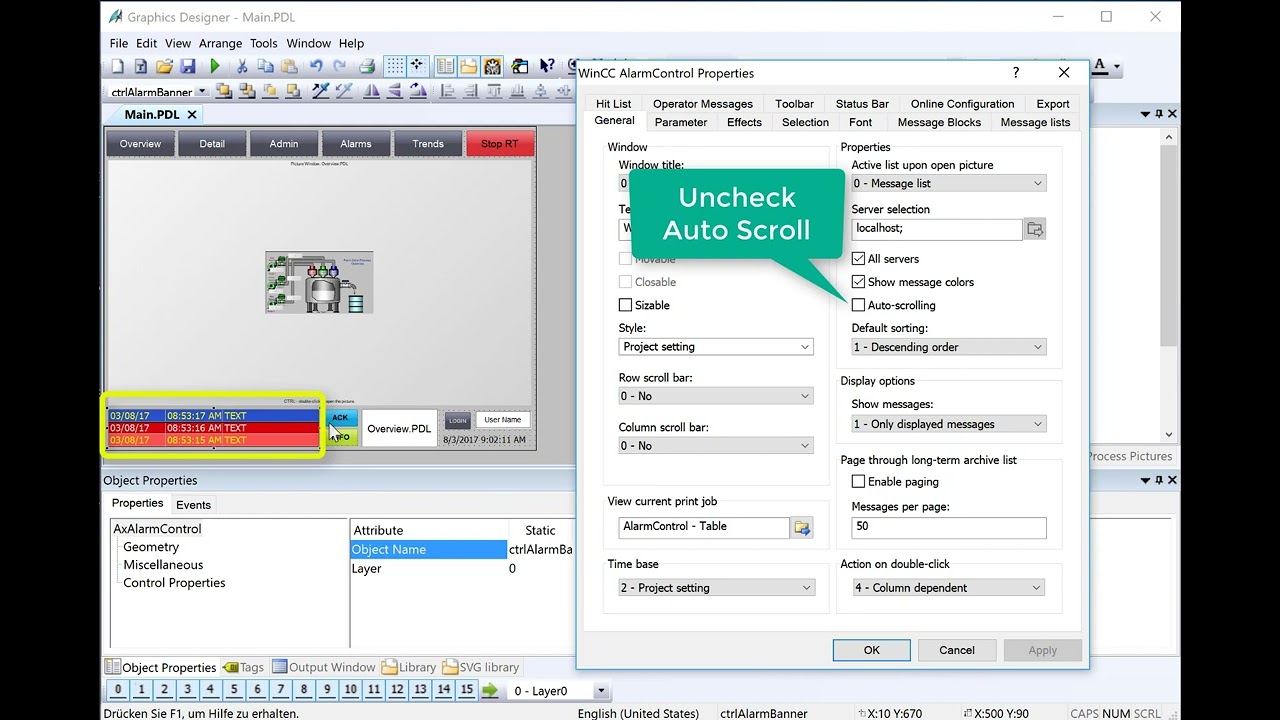The height and width of the screenshot is (720, 1280).
Task: Switch to the Events tab in Object Properties
Action: [x=193, y=505]
